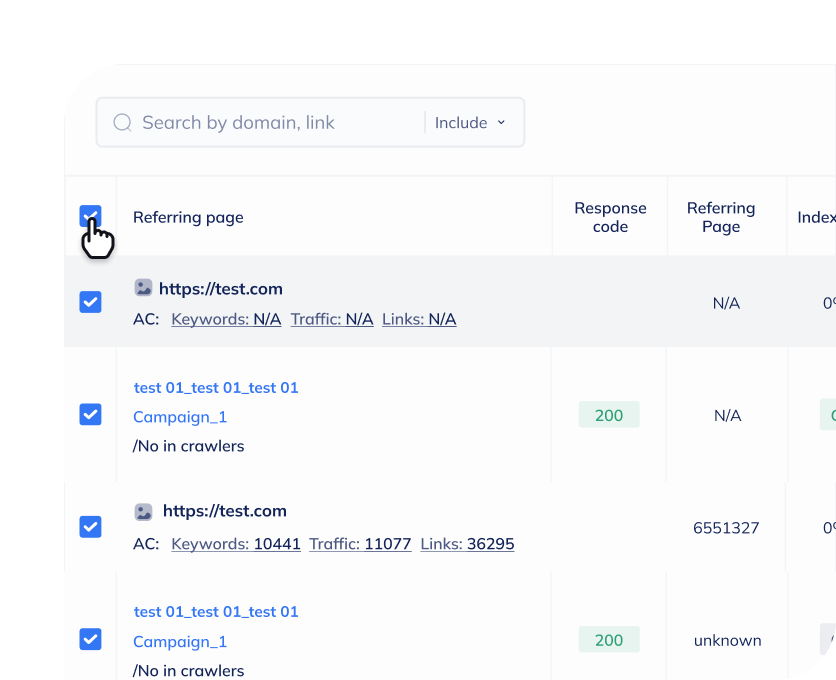The width and height of the screenshot is (836, 680).
Task: Open the Traffic: N/A link
Action: (x=332, y=319)
